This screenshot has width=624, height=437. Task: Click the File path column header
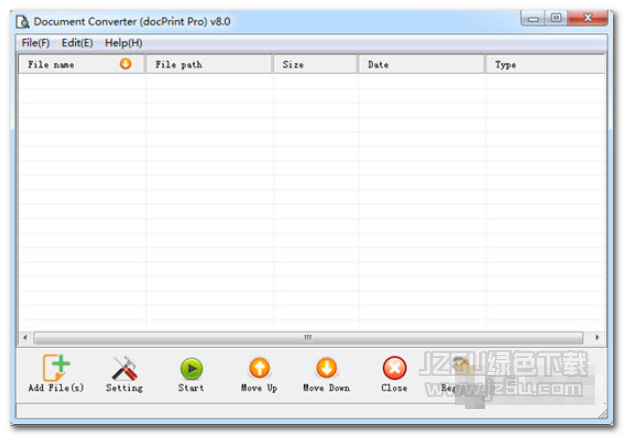(x=209, y=64)
